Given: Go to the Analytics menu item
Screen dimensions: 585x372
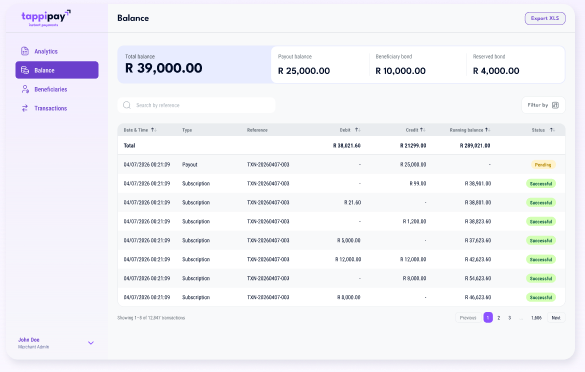Looking at the screenshot, I should pyautogui.click(x=57, y=51).
